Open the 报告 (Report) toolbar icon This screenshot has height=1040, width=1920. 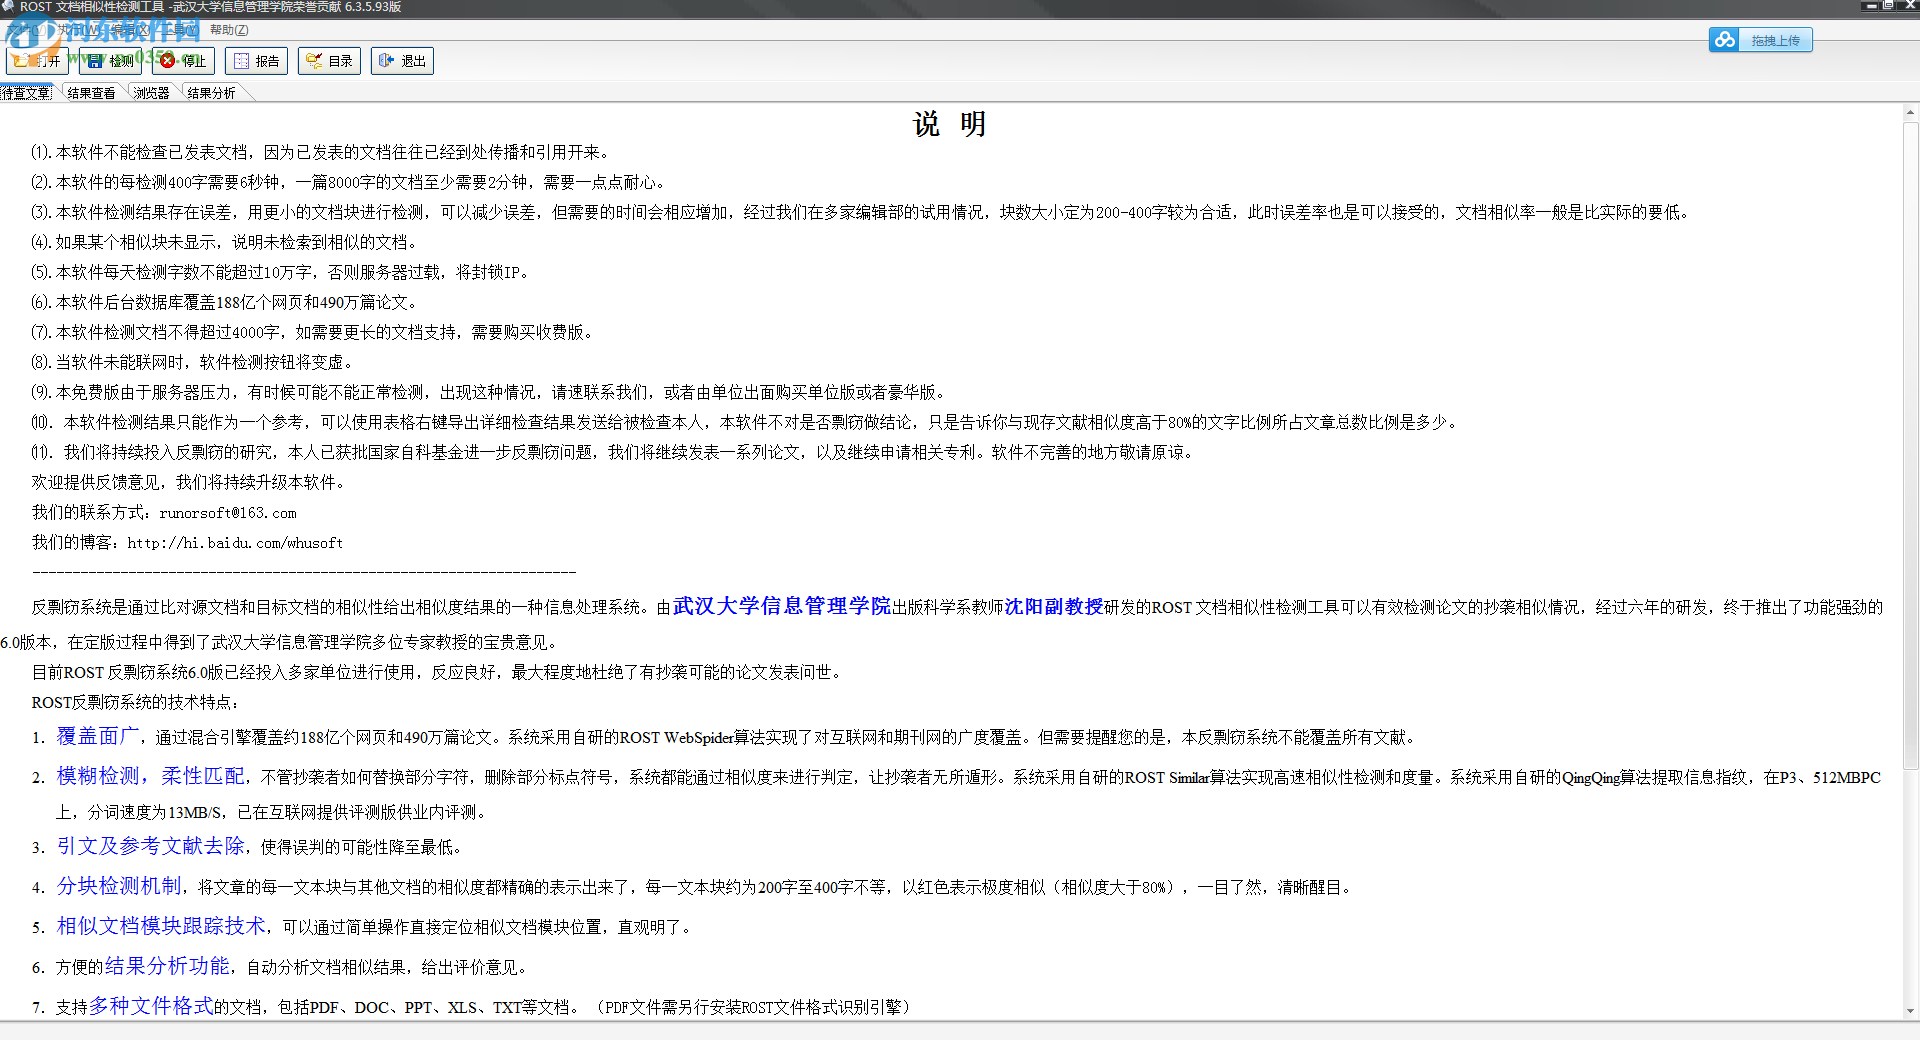tap(256, 60)
